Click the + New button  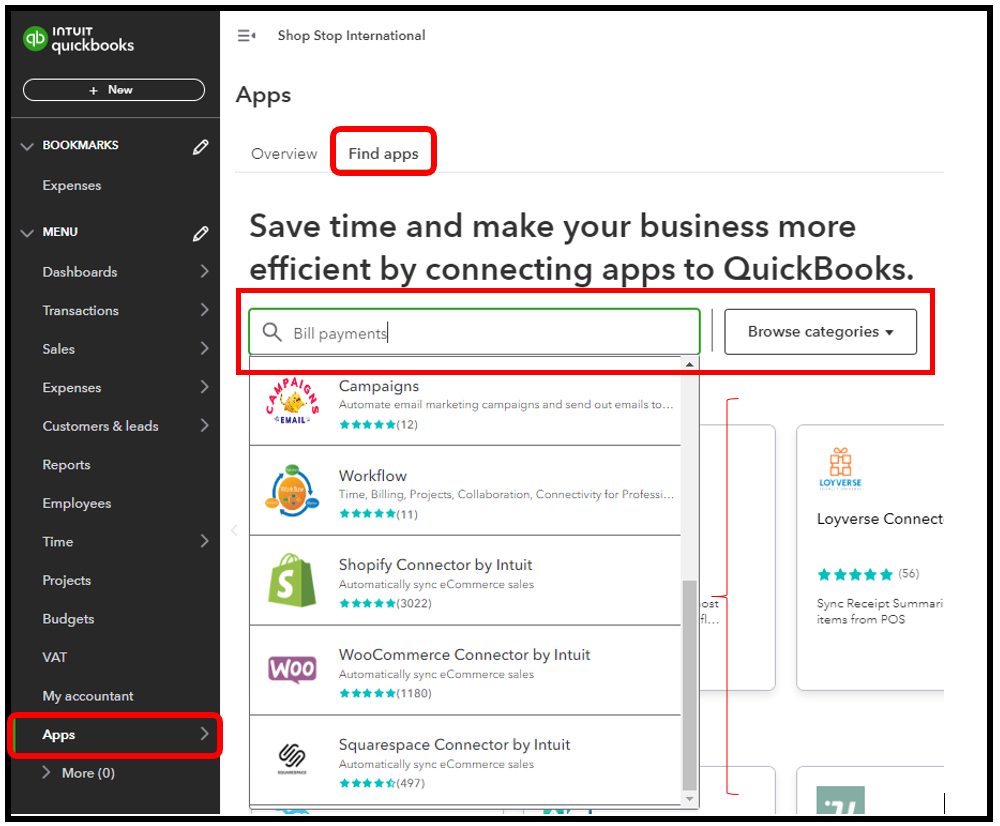(113, 89)
